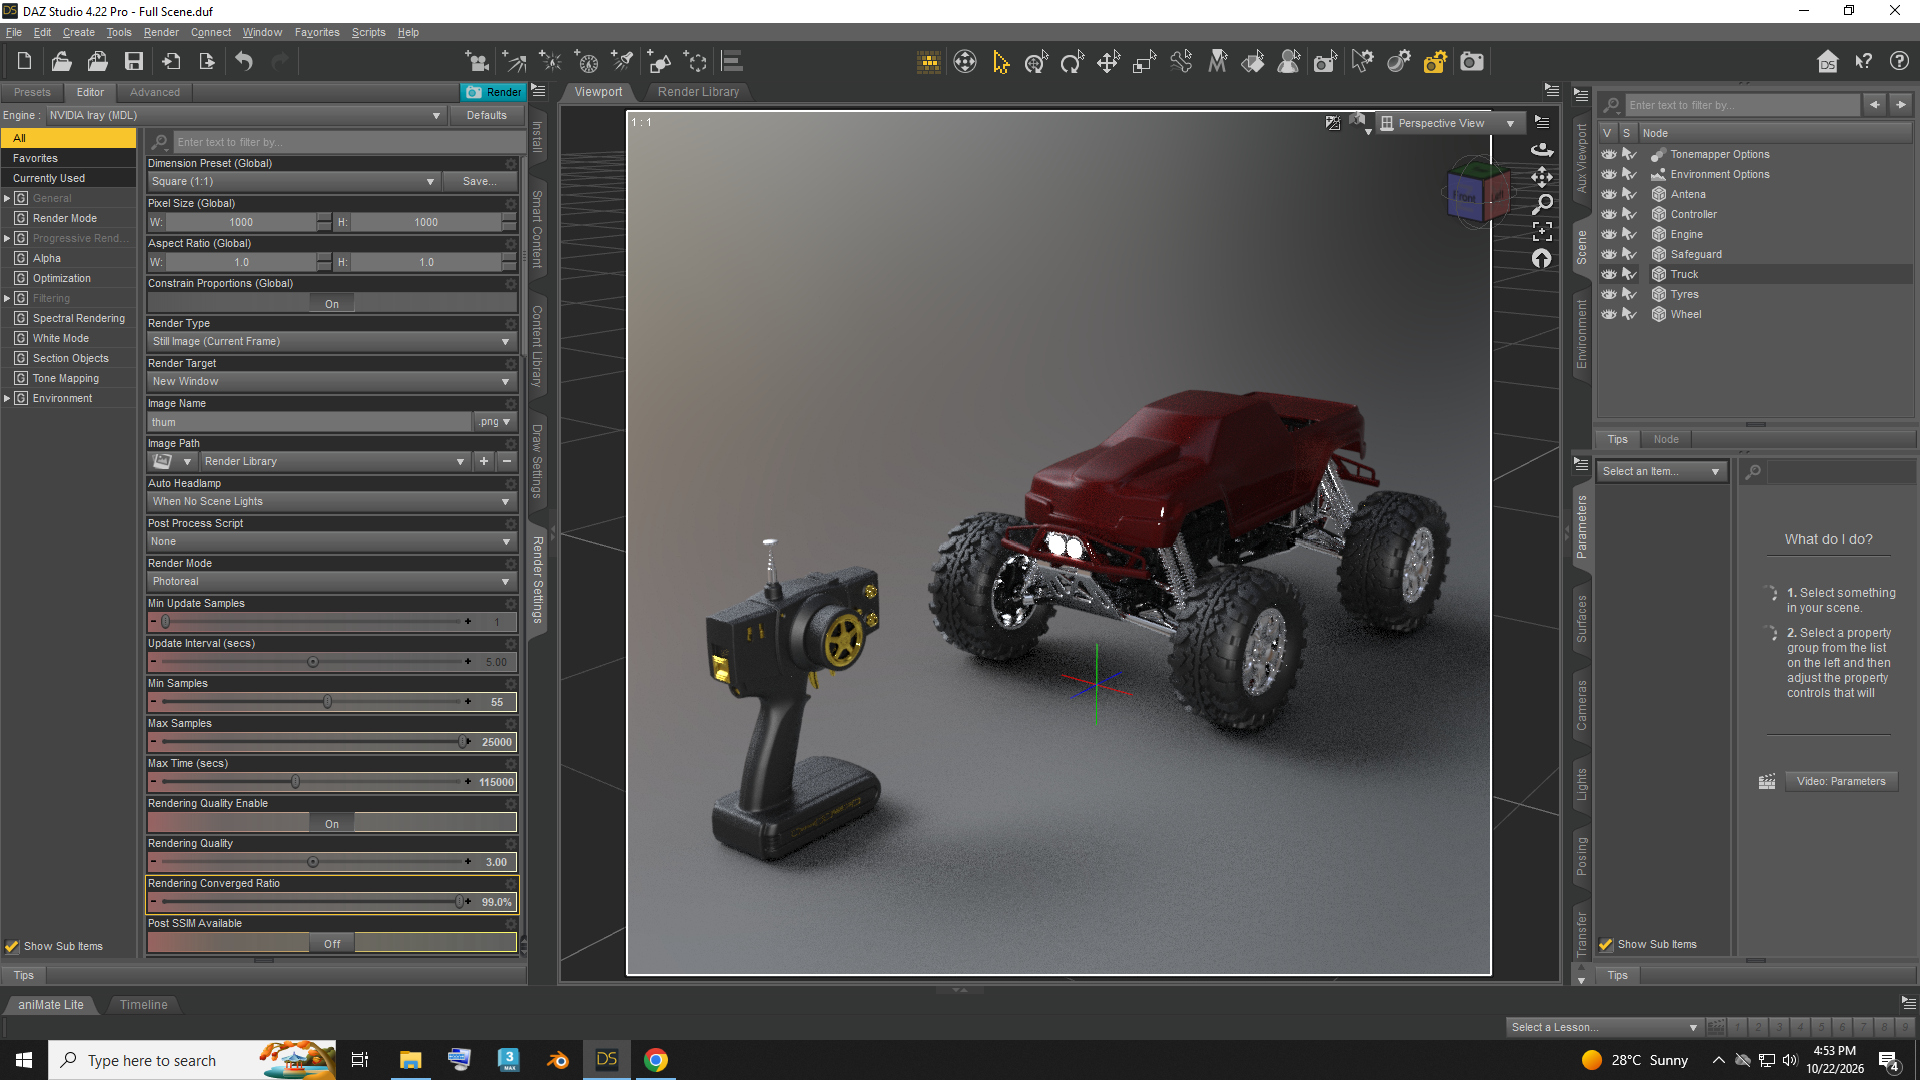Open the Select an Item dropdown
The image size is (1920, 1080).
pos(1661,471)
